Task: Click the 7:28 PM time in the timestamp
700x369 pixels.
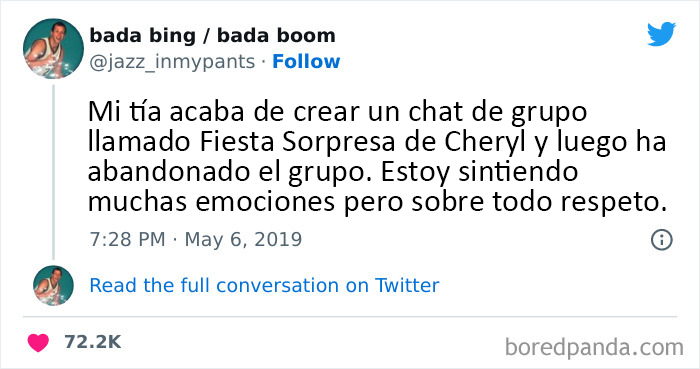Action: pyautogui.click(x=127, y=240)
